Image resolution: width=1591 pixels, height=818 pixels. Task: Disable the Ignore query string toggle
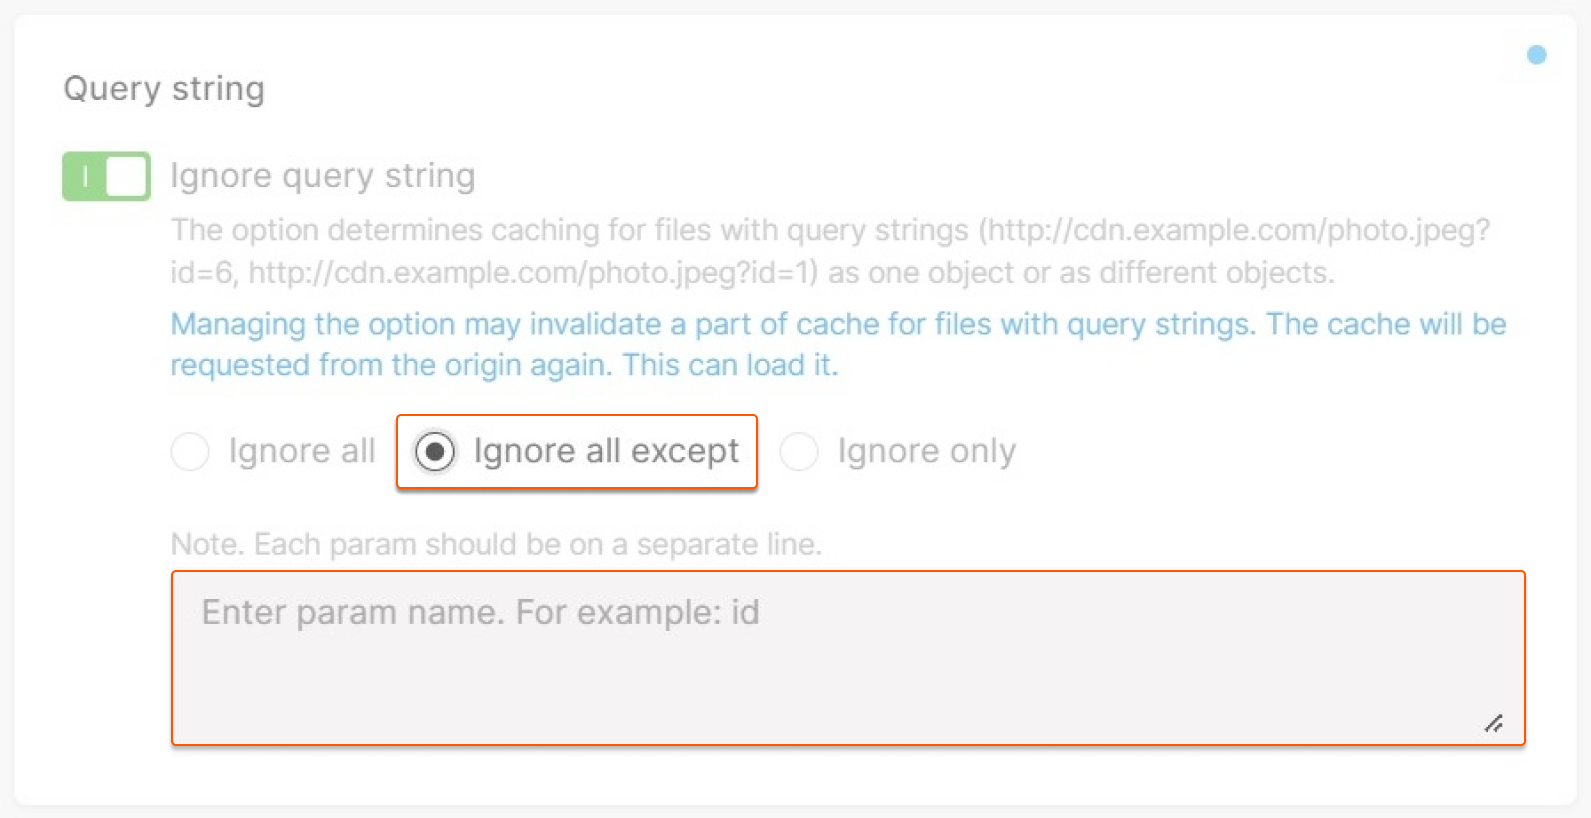click(x=106, y=177)
